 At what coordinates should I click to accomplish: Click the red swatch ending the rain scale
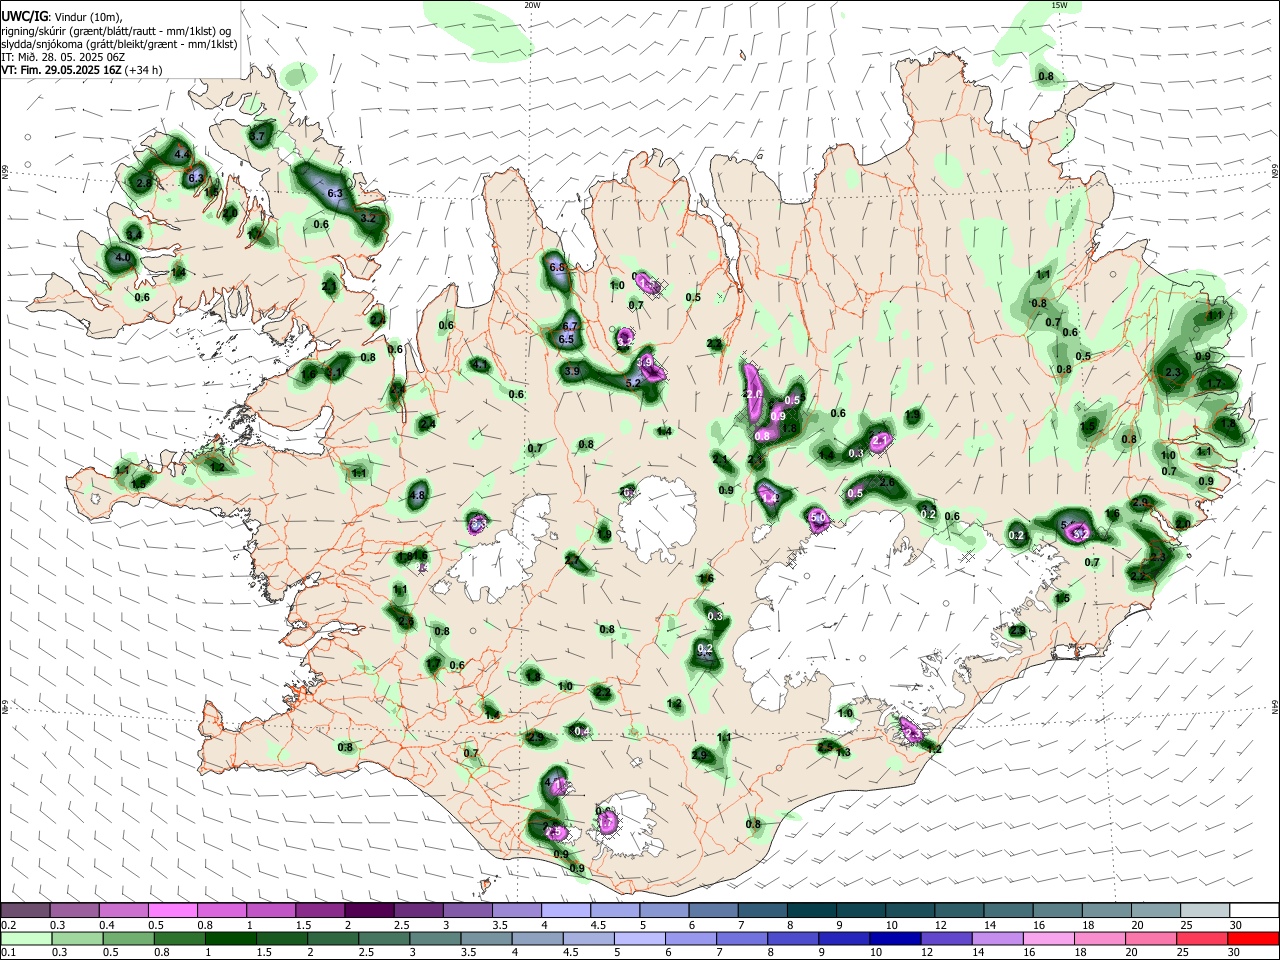coord(1254,938)
